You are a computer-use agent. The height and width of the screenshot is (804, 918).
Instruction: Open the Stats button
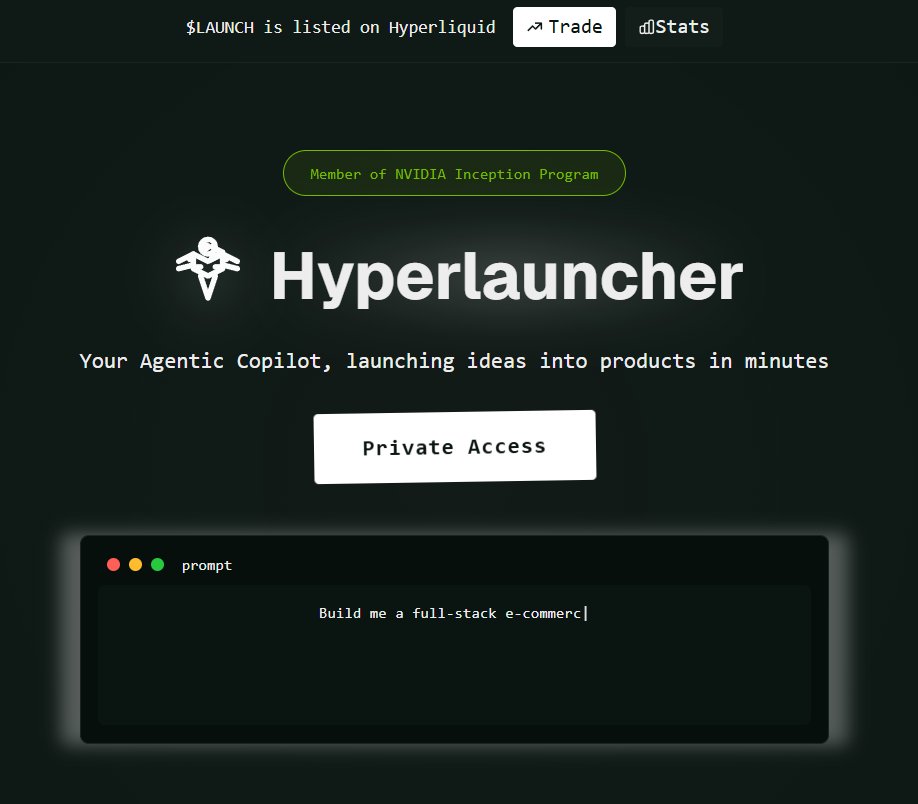pyautogui.click(x=673, y=27)
